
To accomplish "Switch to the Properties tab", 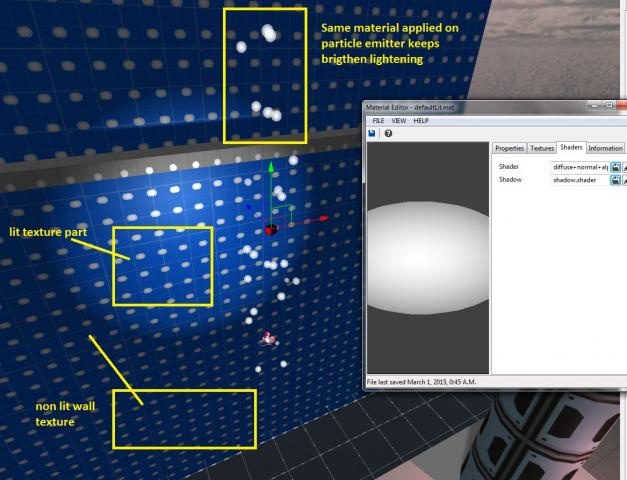I will [509, 148].
